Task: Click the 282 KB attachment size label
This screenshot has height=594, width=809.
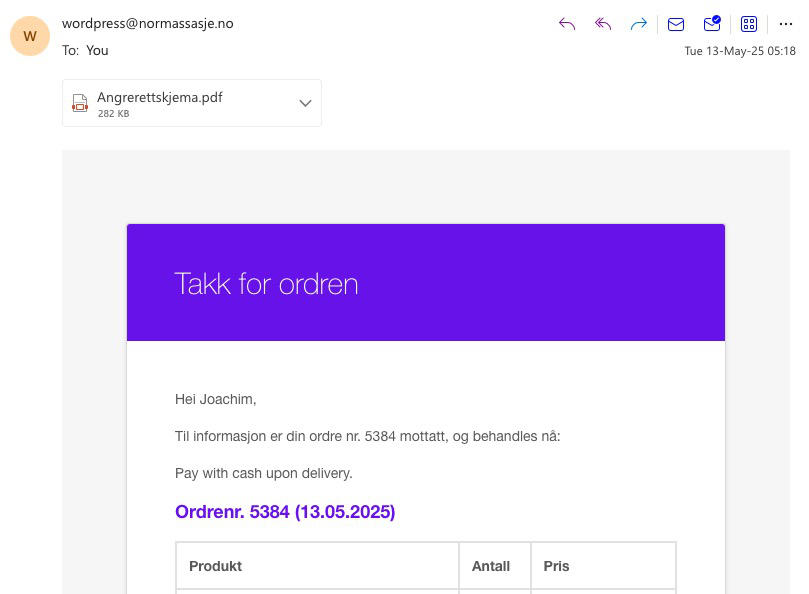Action: [x=114, y=114]
